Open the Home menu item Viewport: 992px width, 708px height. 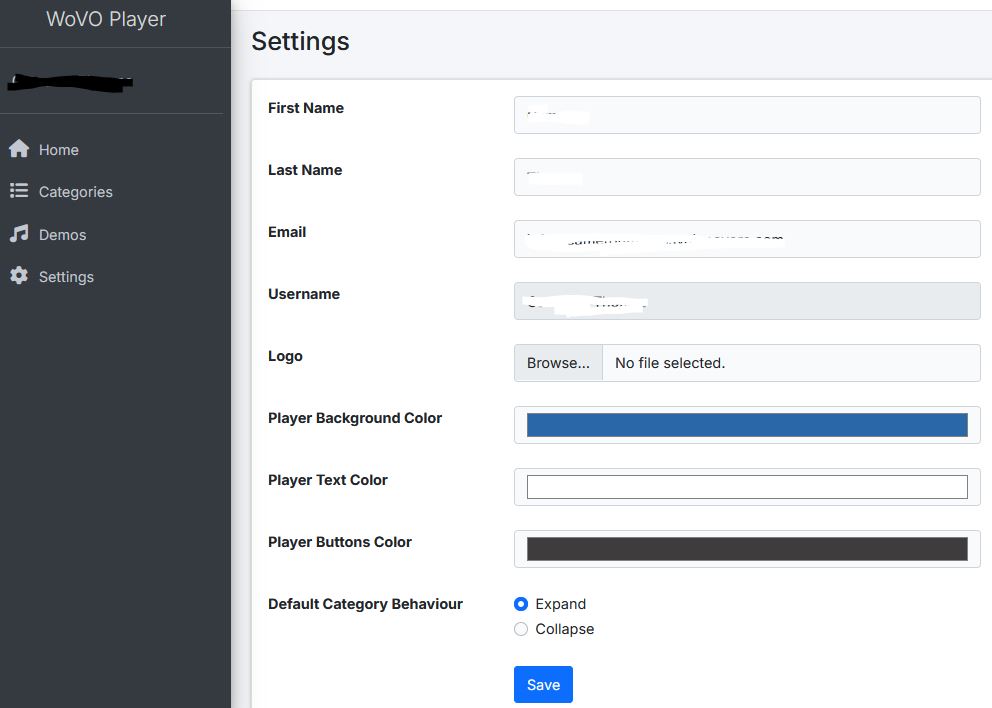59,150
